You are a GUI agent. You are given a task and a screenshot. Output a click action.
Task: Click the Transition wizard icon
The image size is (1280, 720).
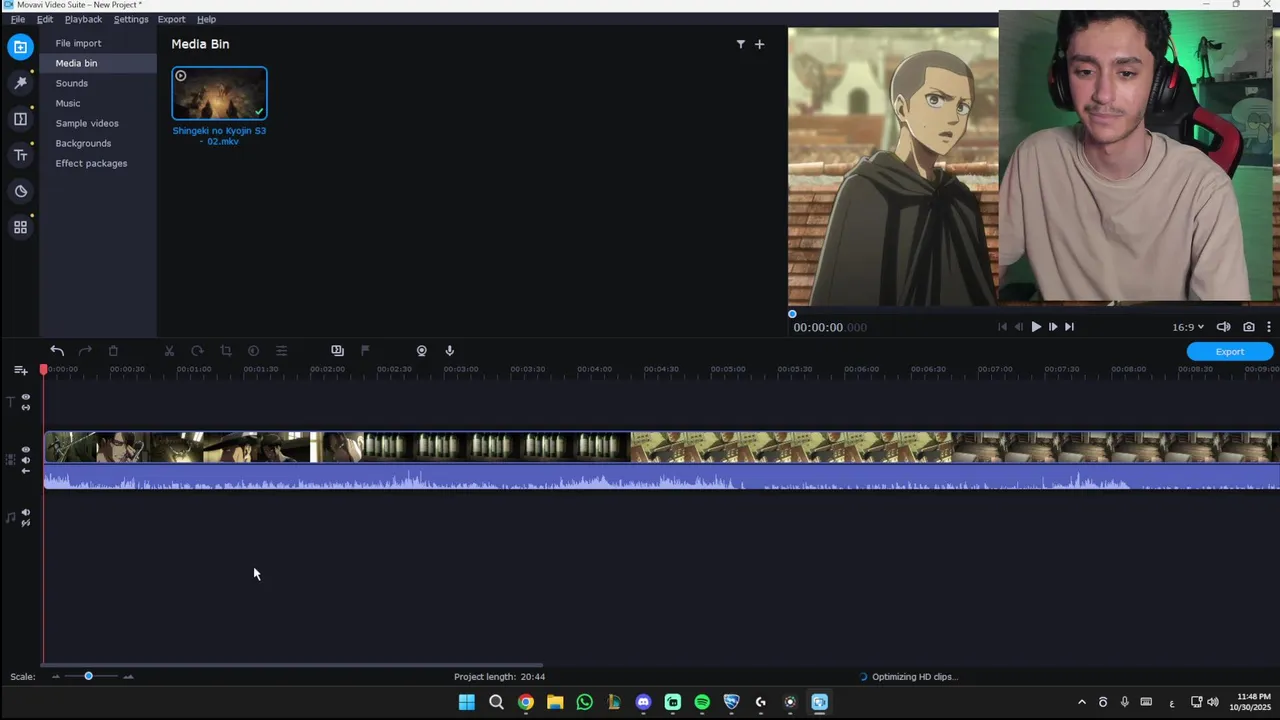[x=337, y=351]
